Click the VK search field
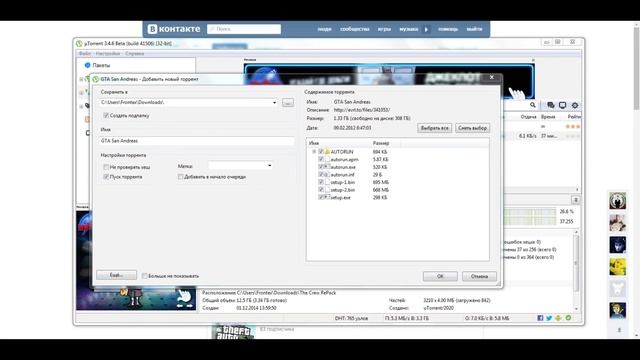Screen dimensions: 640x360 [x=244, y=29]
